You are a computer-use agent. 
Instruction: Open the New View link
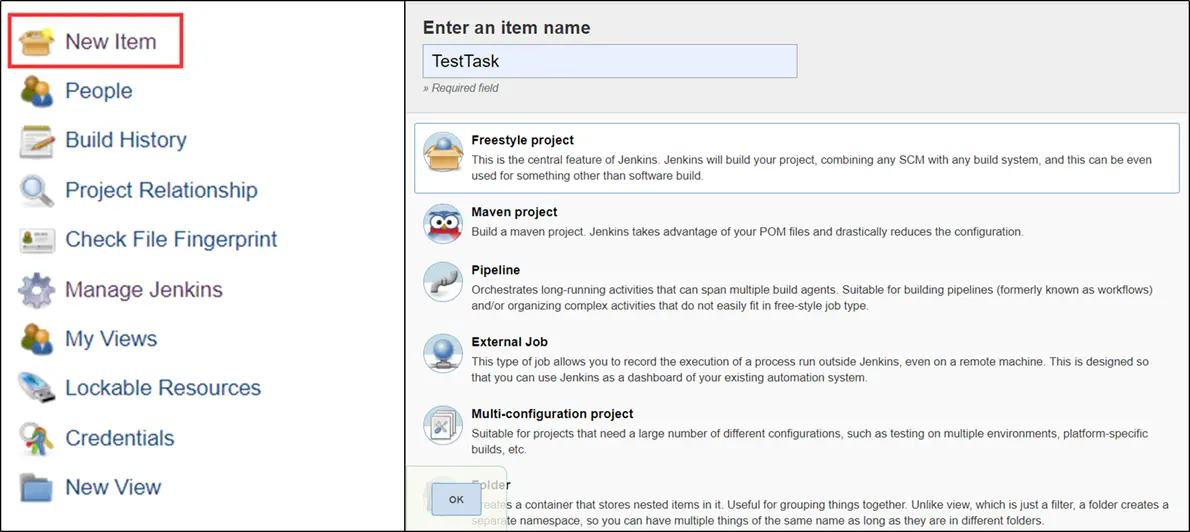pos(113,488)
